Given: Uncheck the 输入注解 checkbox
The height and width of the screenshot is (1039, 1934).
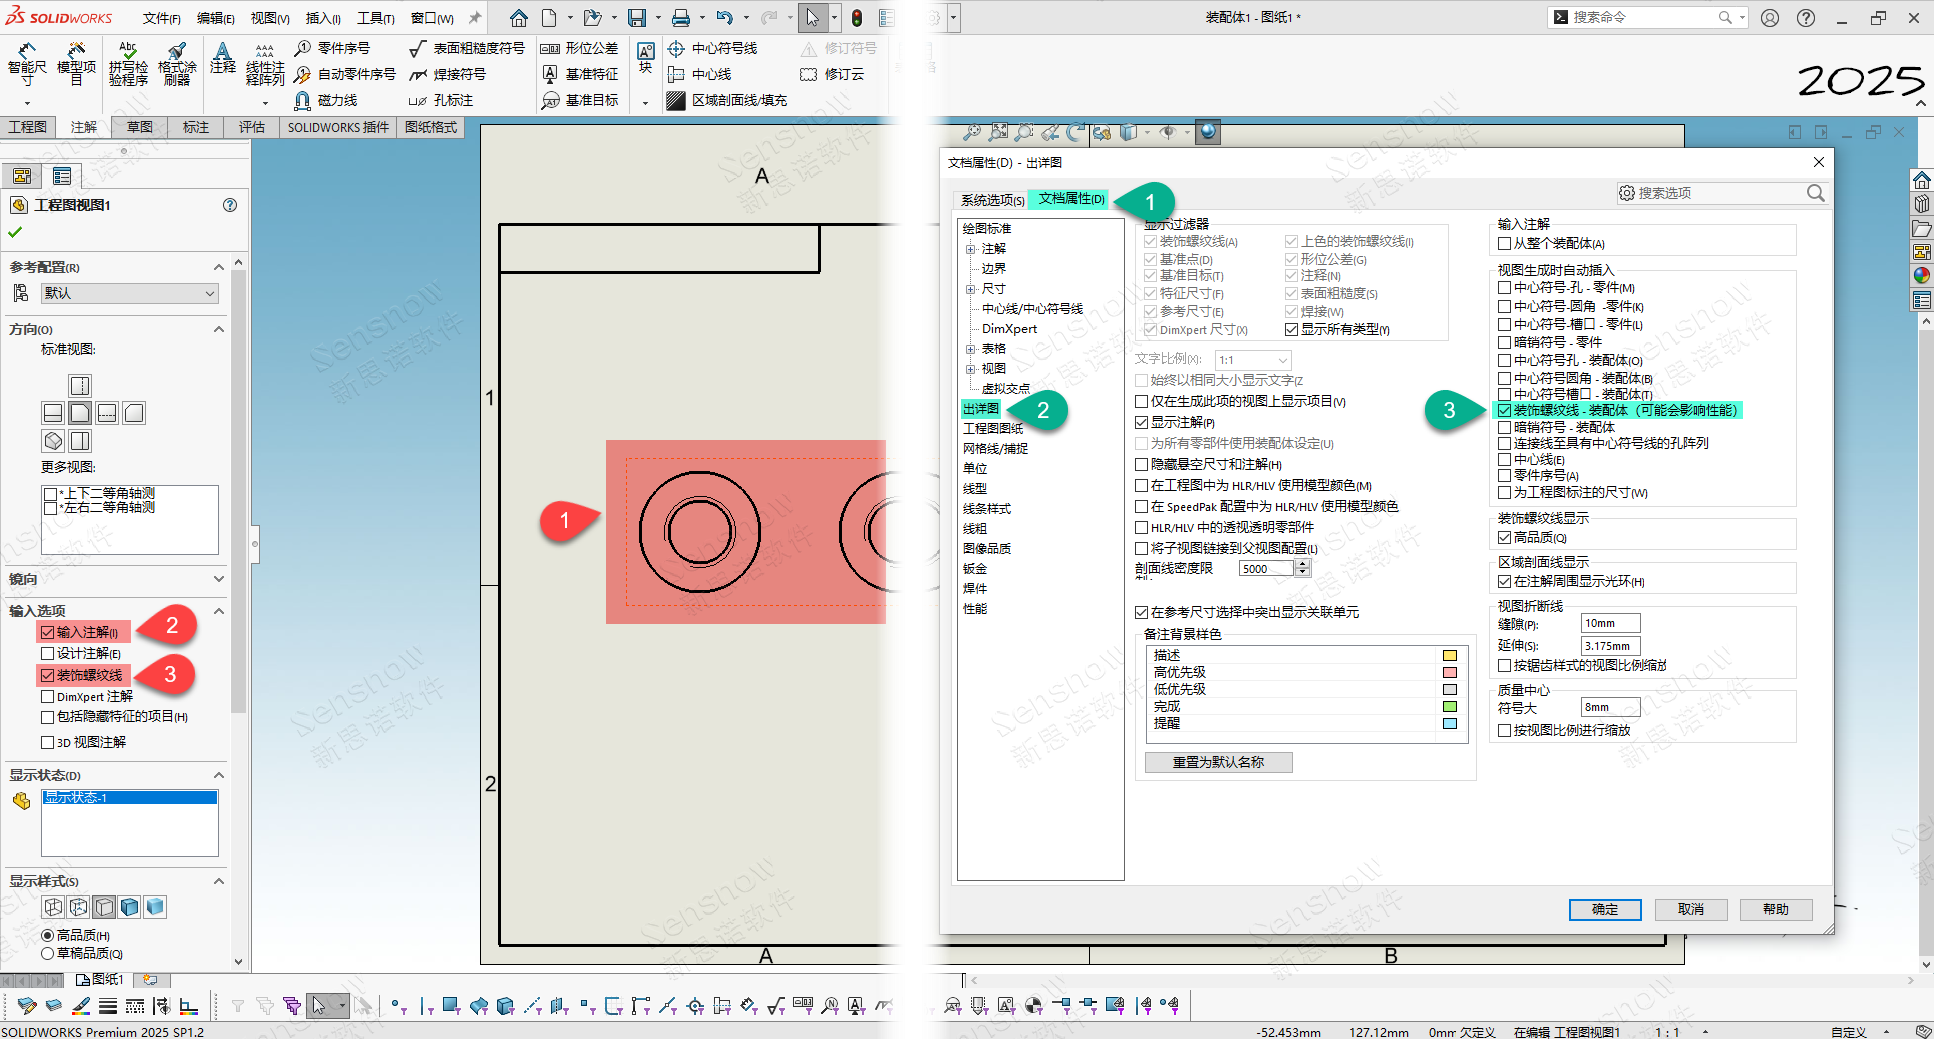Looking at the screenshot, I should tap(48, 632).
